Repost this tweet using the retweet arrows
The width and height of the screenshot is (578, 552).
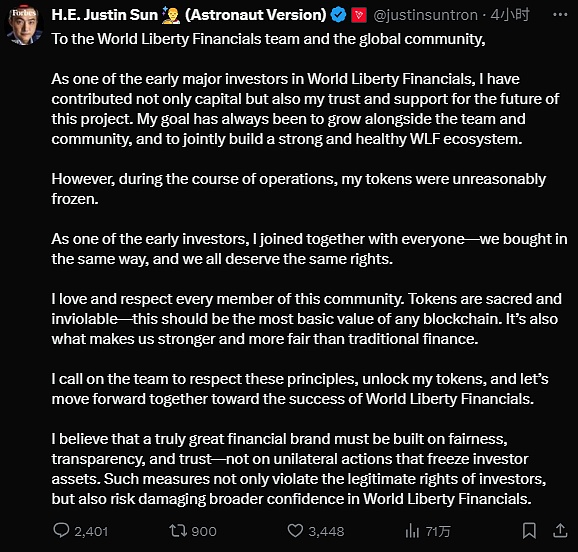(178, 531)
